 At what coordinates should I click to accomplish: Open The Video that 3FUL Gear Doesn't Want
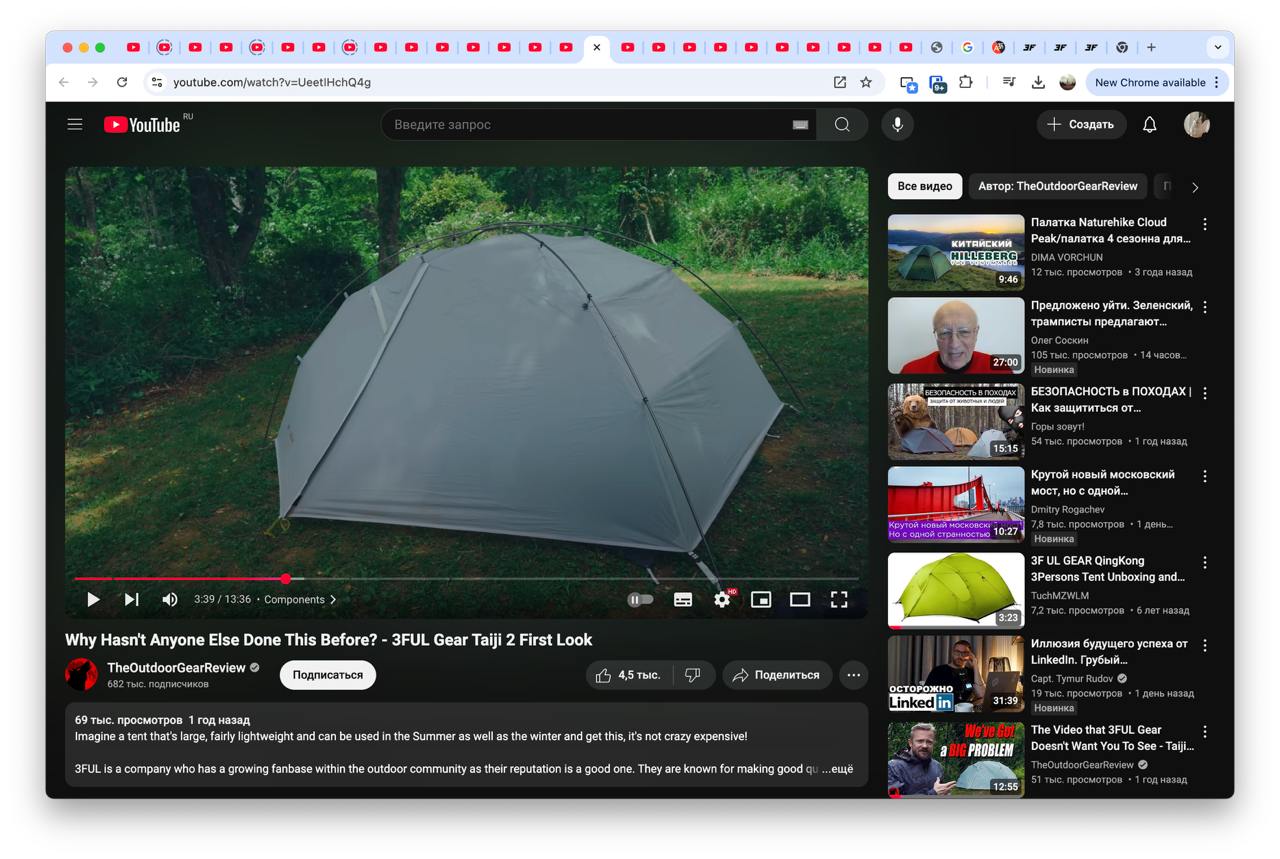tap(1111, 738)
